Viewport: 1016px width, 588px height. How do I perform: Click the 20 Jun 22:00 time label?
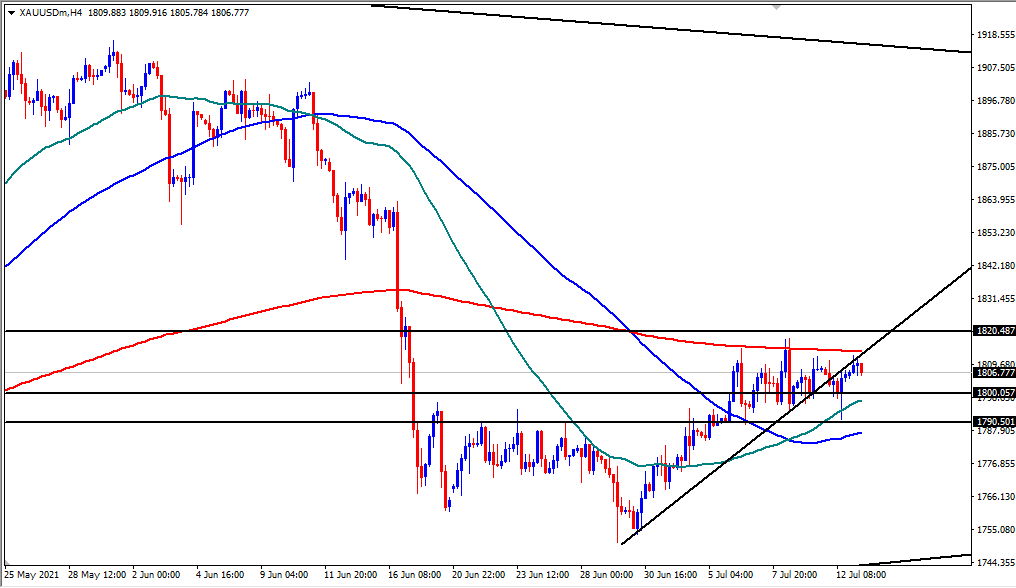(479, 574)
